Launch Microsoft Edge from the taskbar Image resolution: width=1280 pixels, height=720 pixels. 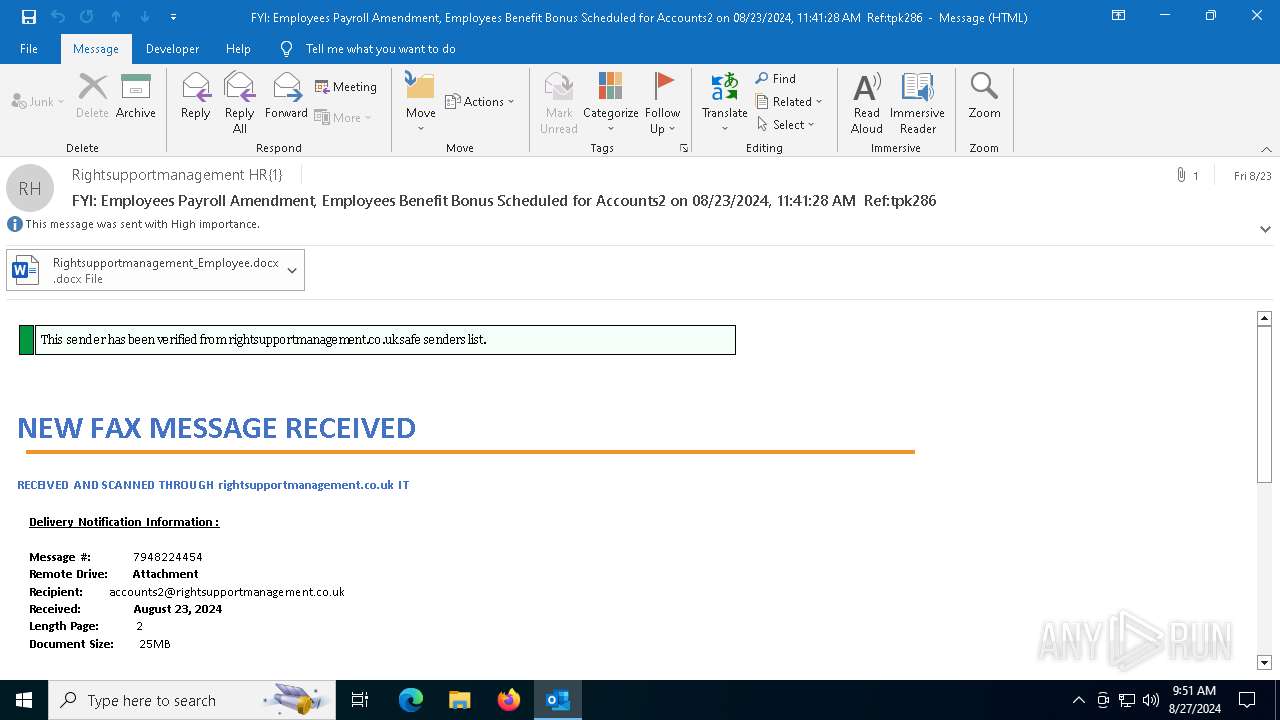pyautogui.click(x=411, y=700)
